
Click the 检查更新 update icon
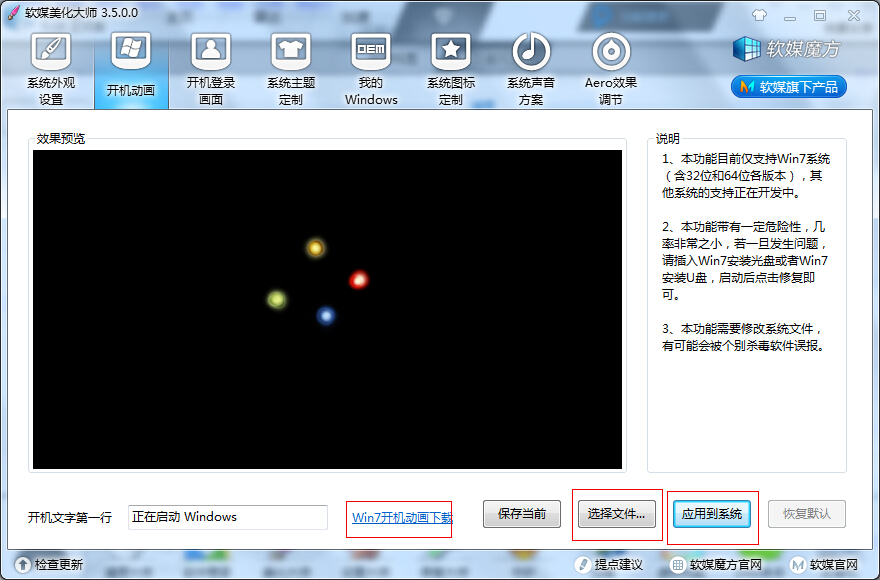[x=21, y=563]
